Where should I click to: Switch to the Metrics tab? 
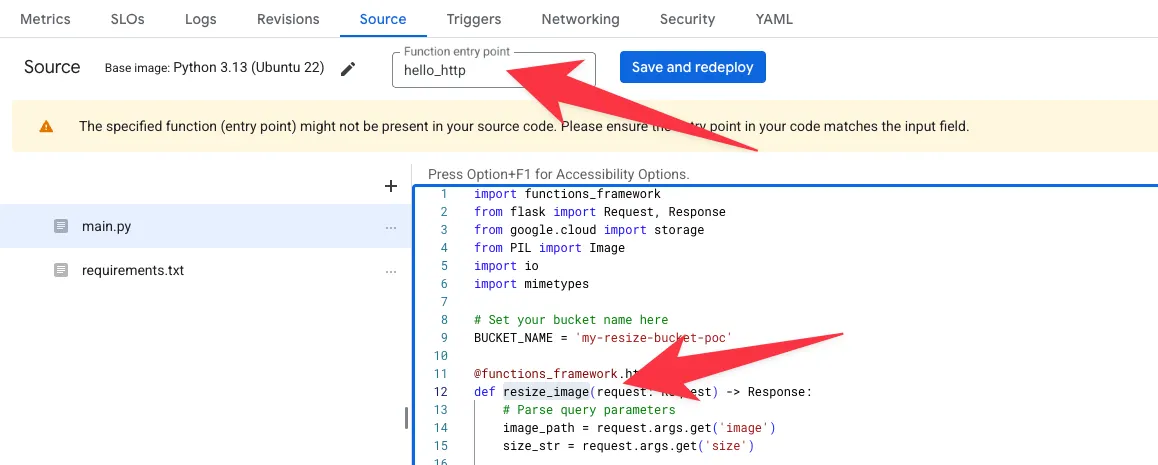(x=46, y=19)
